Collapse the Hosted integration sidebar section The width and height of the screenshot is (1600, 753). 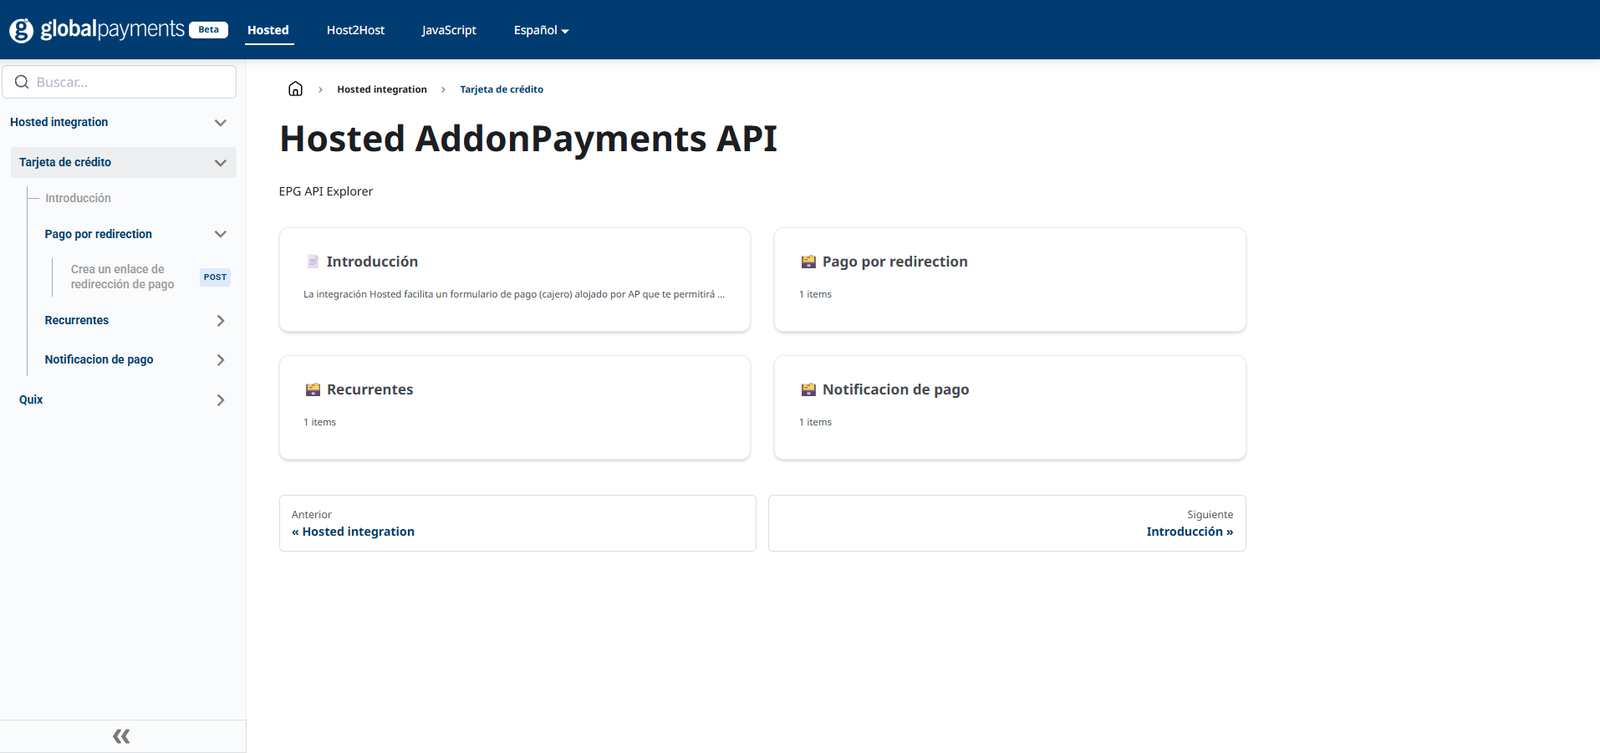click(x=220, y=123)
